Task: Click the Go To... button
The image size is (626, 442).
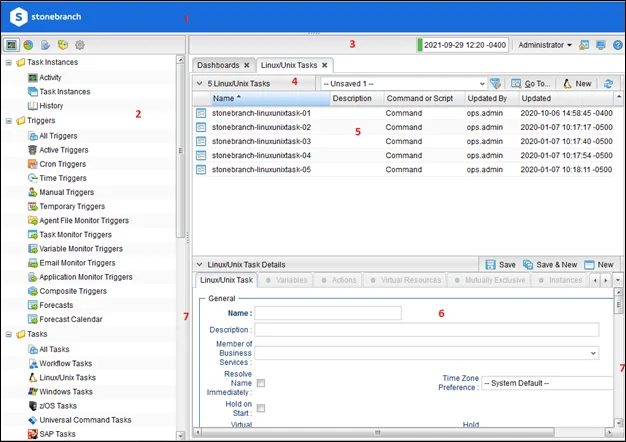Action: [531, 84]
